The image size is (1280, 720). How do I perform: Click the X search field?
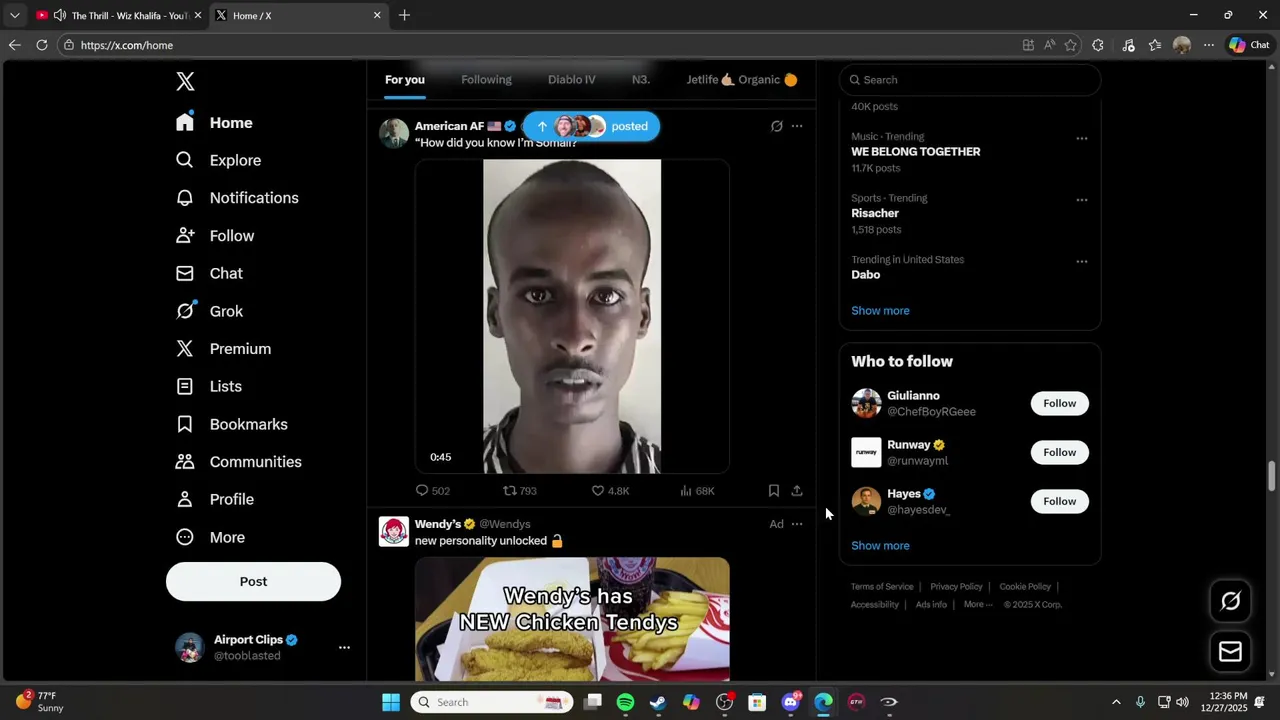(x=970, y=80)
